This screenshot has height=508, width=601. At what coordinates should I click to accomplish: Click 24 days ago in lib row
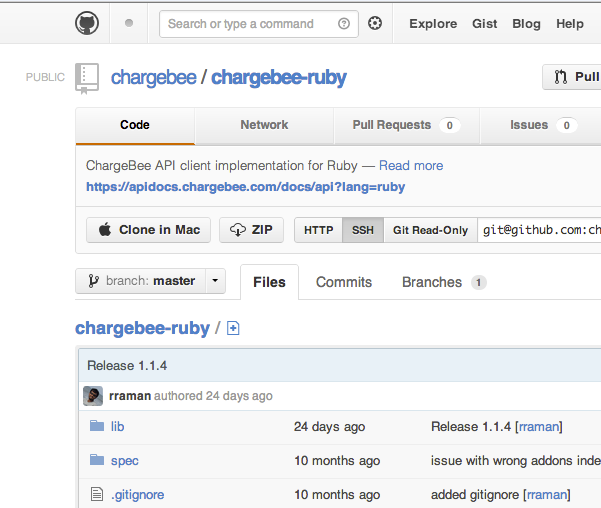coord(329,427)
